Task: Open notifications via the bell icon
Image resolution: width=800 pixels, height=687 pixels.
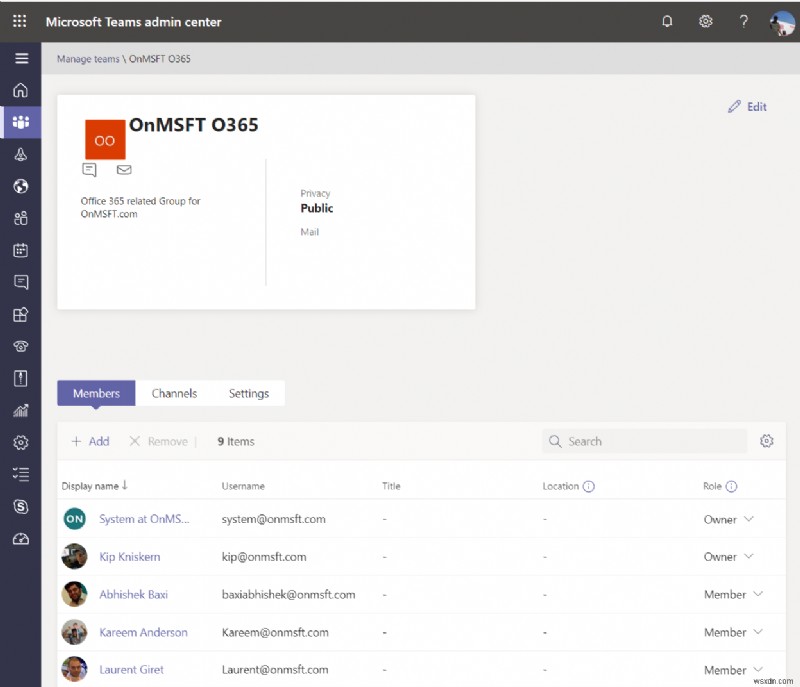Action: [667, 21]
